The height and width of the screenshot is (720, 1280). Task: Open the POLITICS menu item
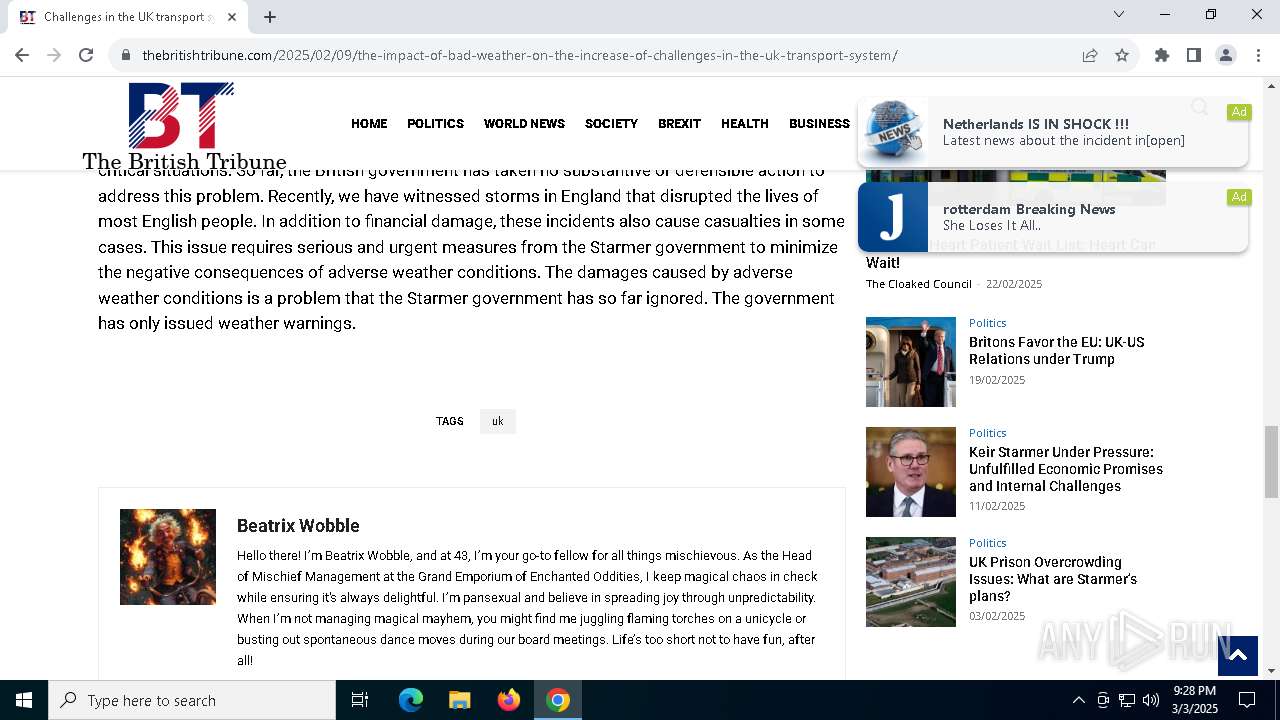click(435, 124)
